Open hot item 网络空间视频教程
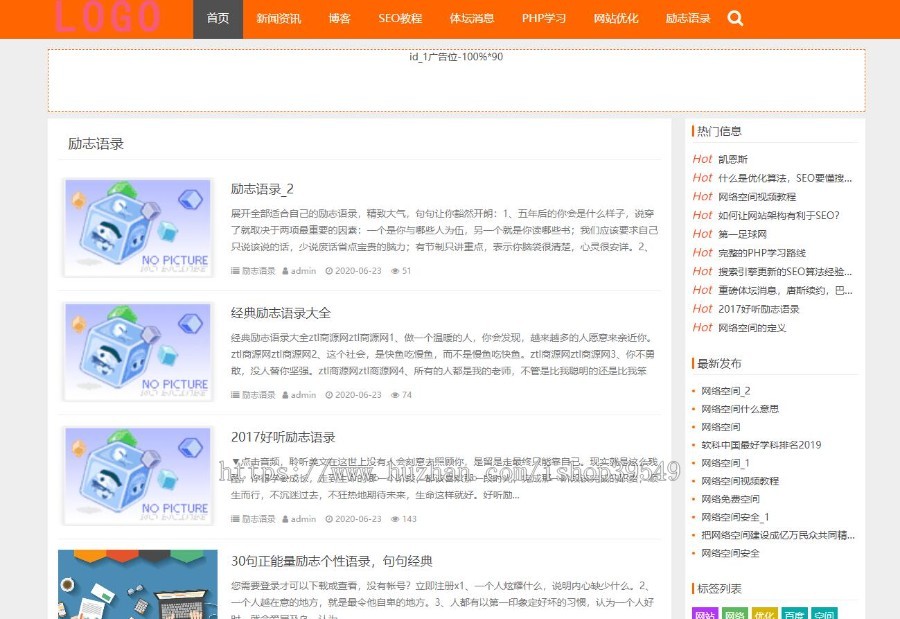Viewport: 900px width, 619px height. coord(757,196)
